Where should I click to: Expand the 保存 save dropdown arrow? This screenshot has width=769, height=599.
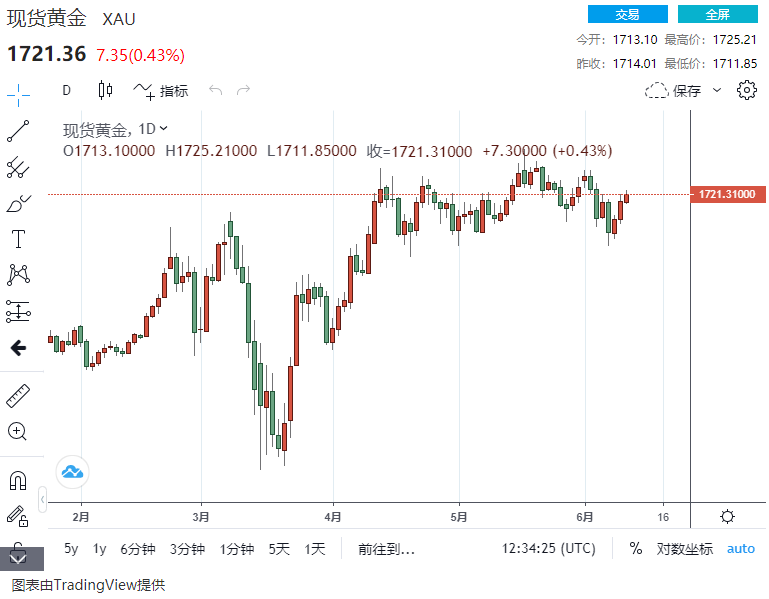[716, 90]
